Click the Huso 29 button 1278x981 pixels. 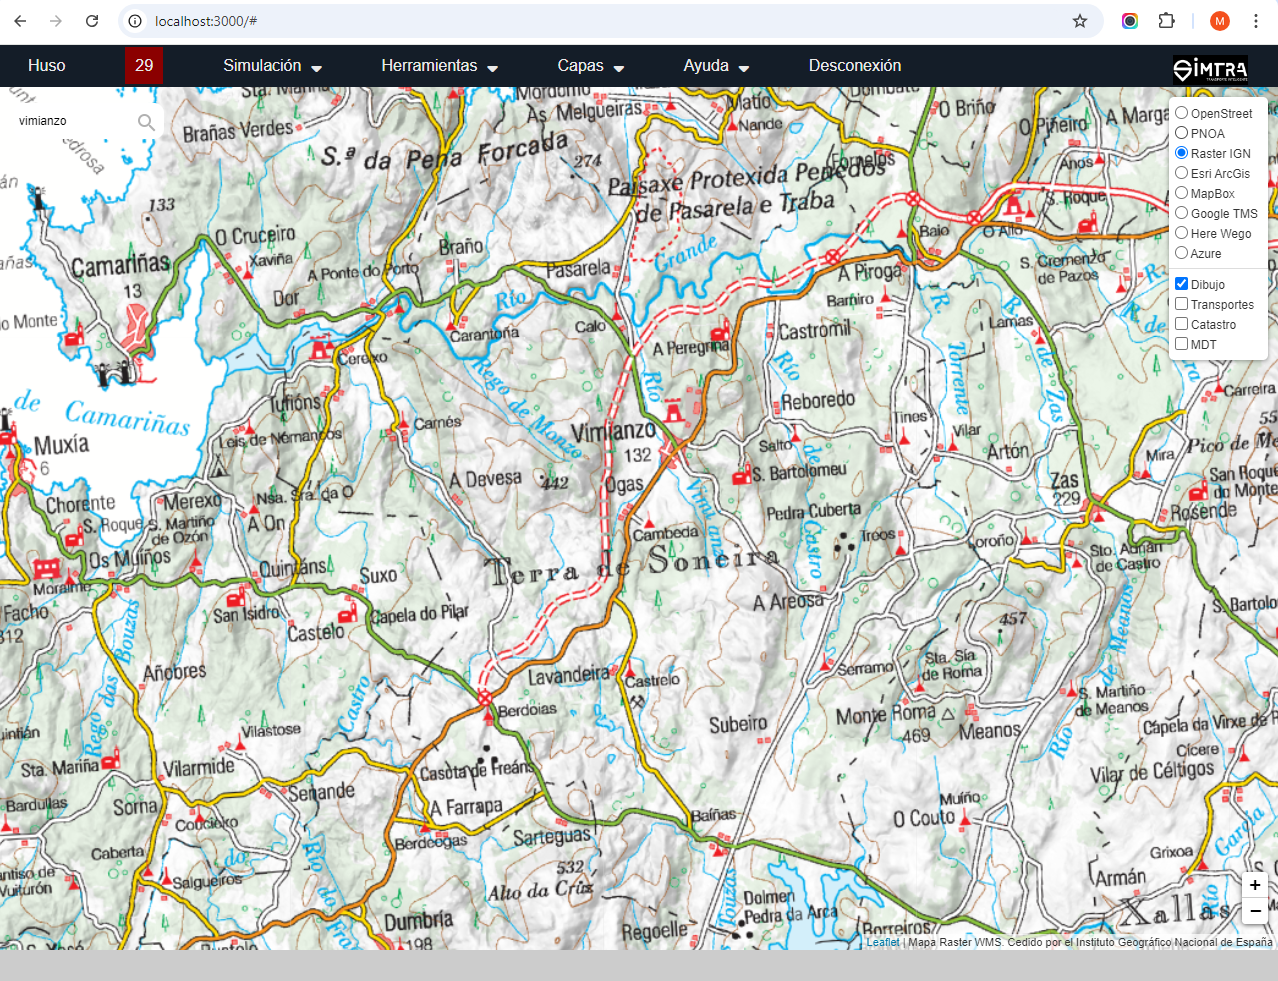(144, 66)
